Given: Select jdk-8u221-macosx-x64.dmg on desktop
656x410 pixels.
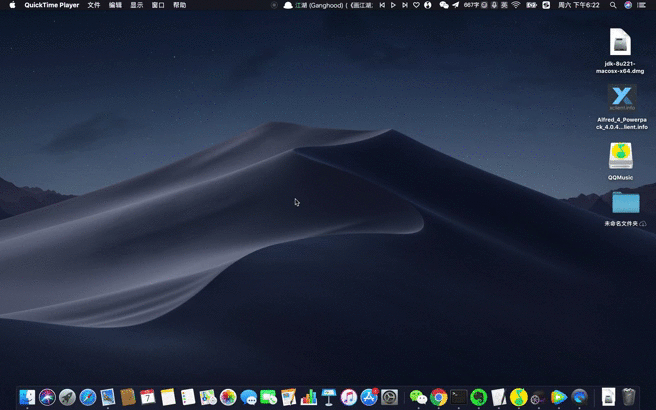Looking at the screenshot, I should pos(620,51).
